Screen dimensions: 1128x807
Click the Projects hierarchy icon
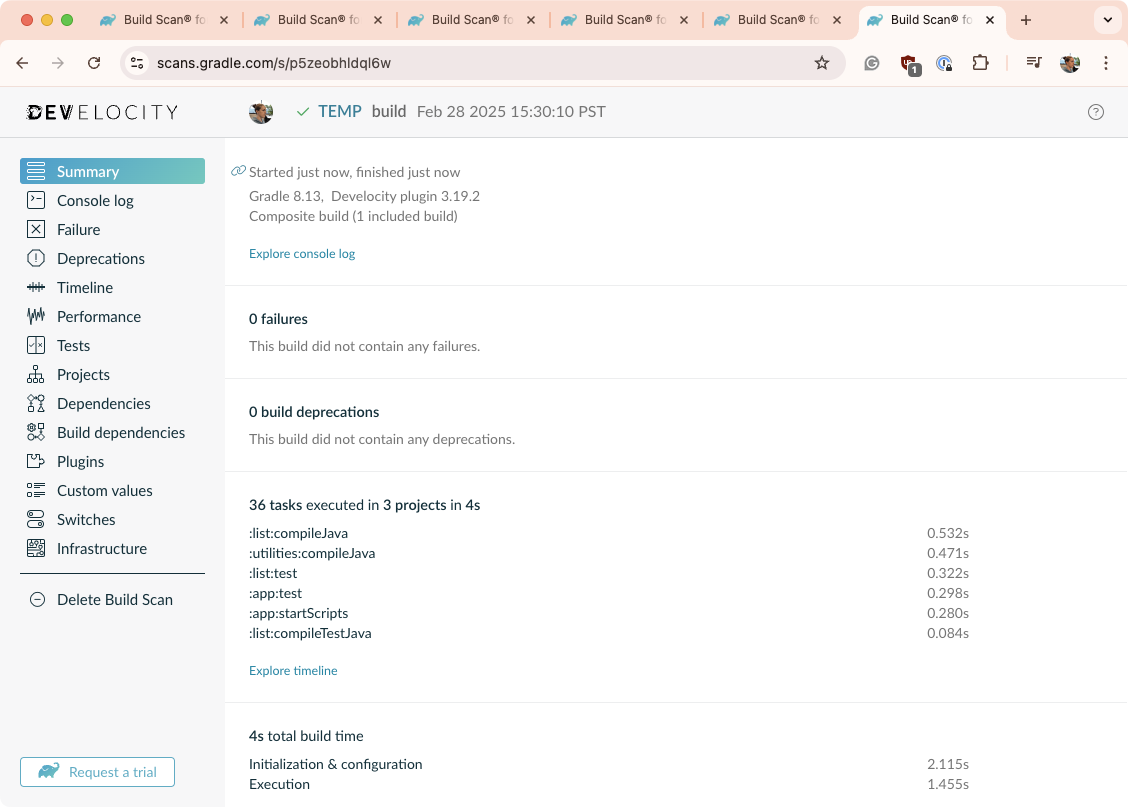(x=36, y=374)
